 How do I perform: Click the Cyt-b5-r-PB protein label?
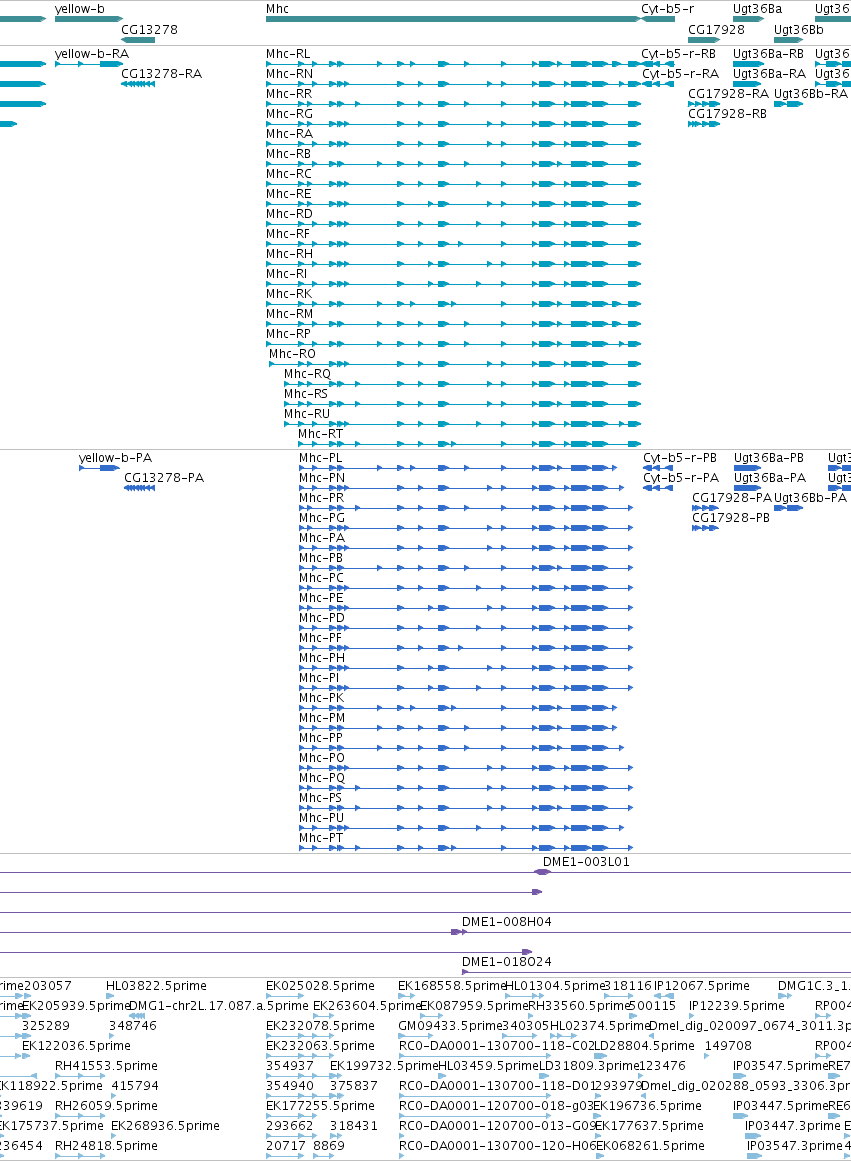(680, 458)
